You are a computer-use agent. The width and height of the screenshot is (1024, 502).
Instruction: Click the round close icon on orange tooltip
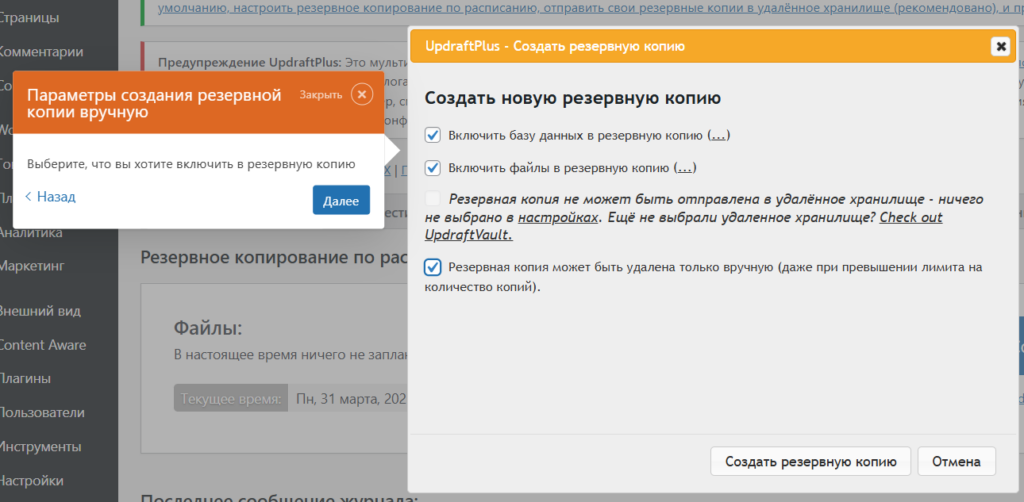362,95
